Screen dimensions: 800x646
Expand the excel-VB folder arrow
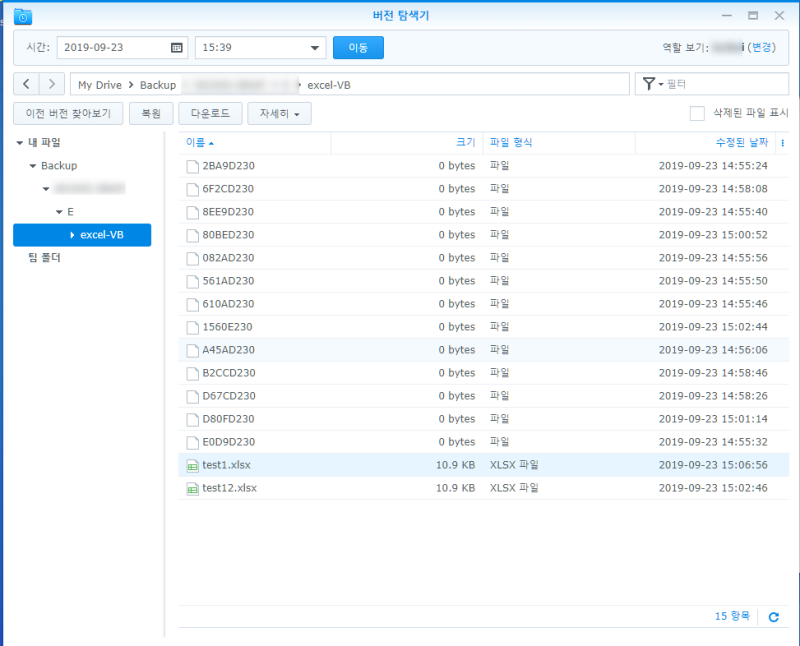pyautogui.click(x=72, y=235)
